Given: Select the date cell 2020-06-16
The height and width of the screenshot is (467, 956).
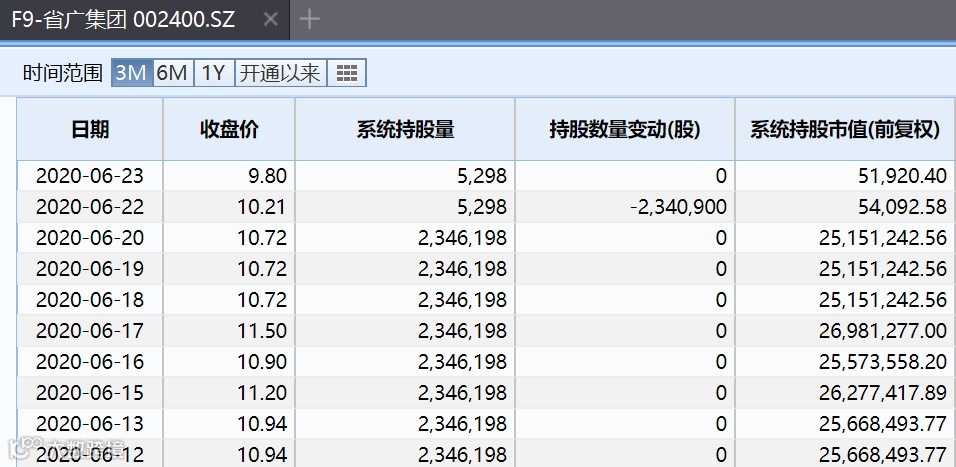Looking at the screenshot, I should (x=90, y=362).
